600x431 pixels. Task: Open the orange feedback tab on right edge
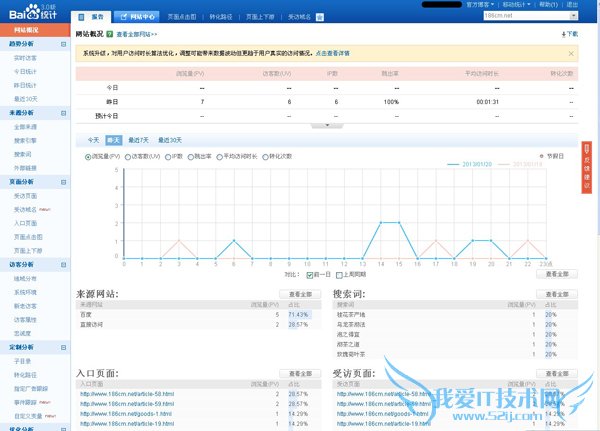tap(587, 167)
